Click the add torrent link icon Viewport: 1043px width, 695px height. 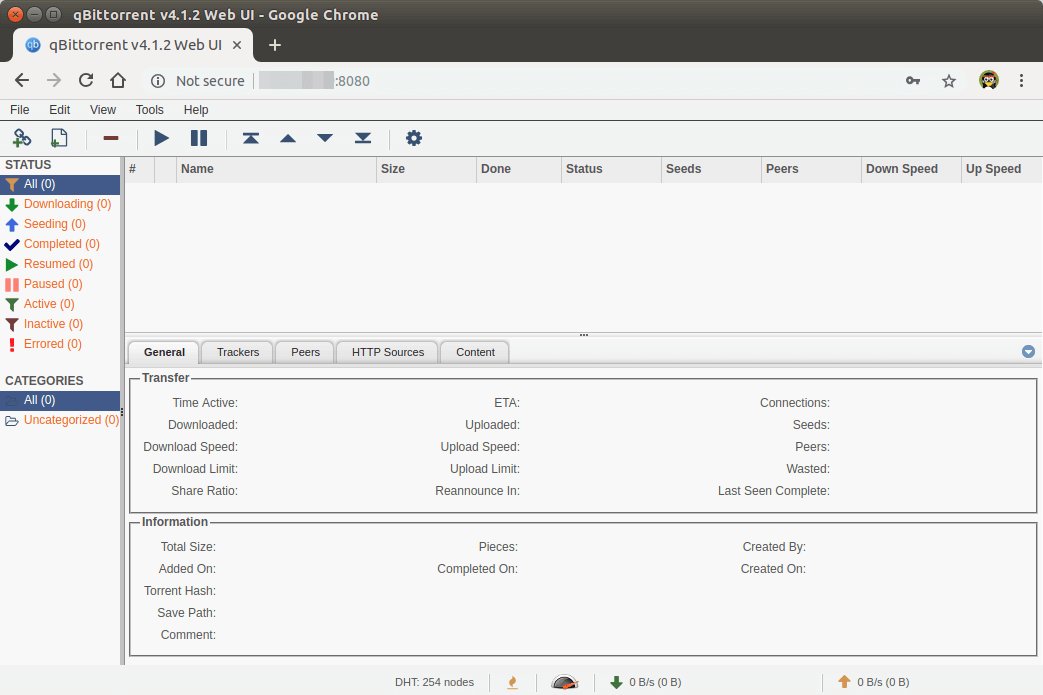click(x=22, y=138)
